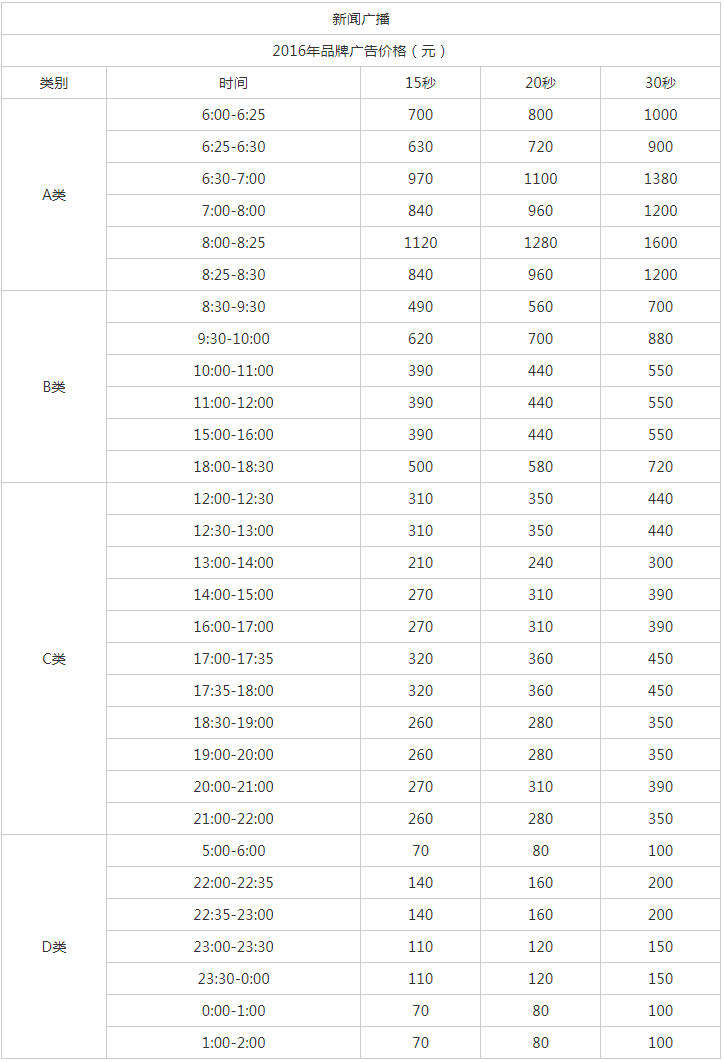Click the B类 category cell
The width and height of the screenshot is (724, 1062).
tap(54, 387)
